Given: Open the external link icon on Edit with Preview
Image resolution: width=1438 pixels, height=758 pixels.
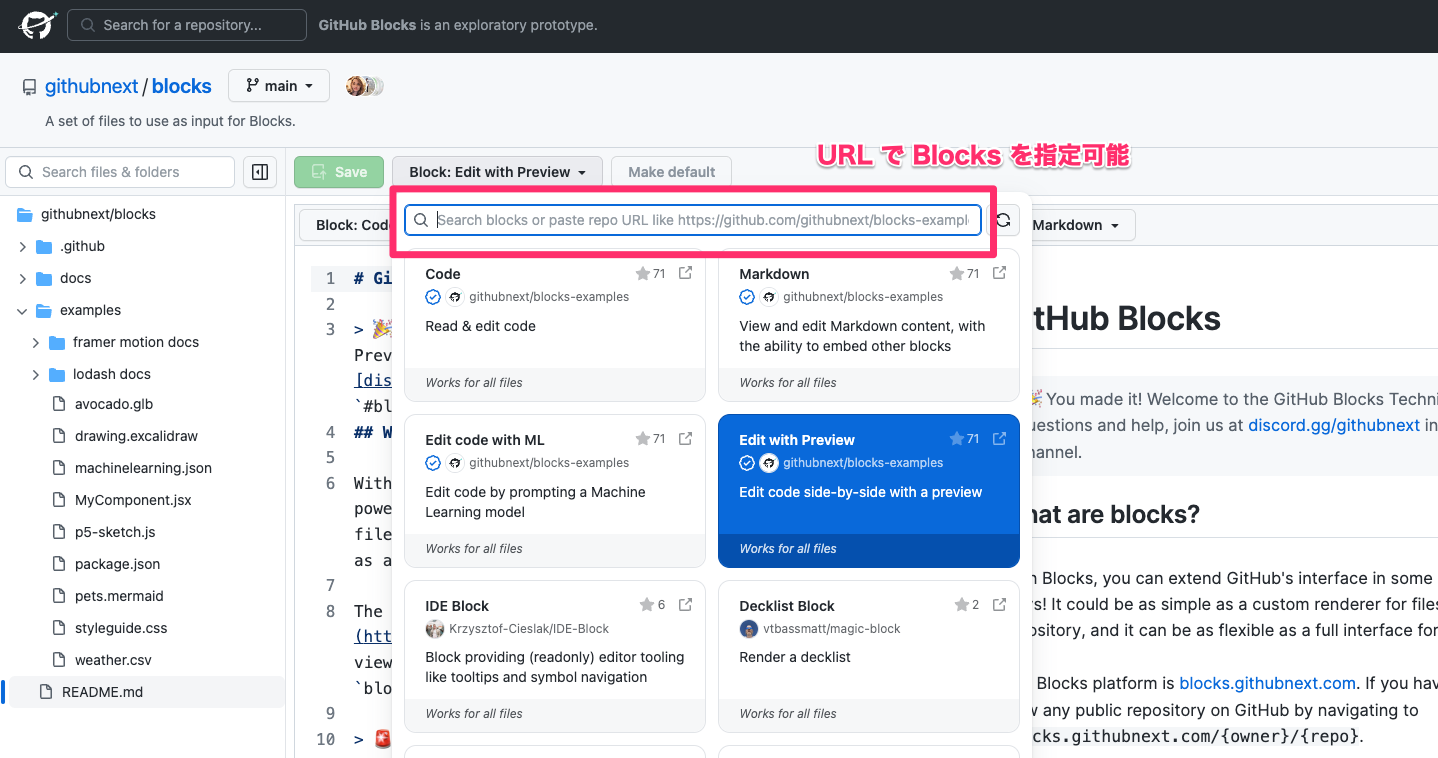Looking at the screenshot, I should coord(999,438).
